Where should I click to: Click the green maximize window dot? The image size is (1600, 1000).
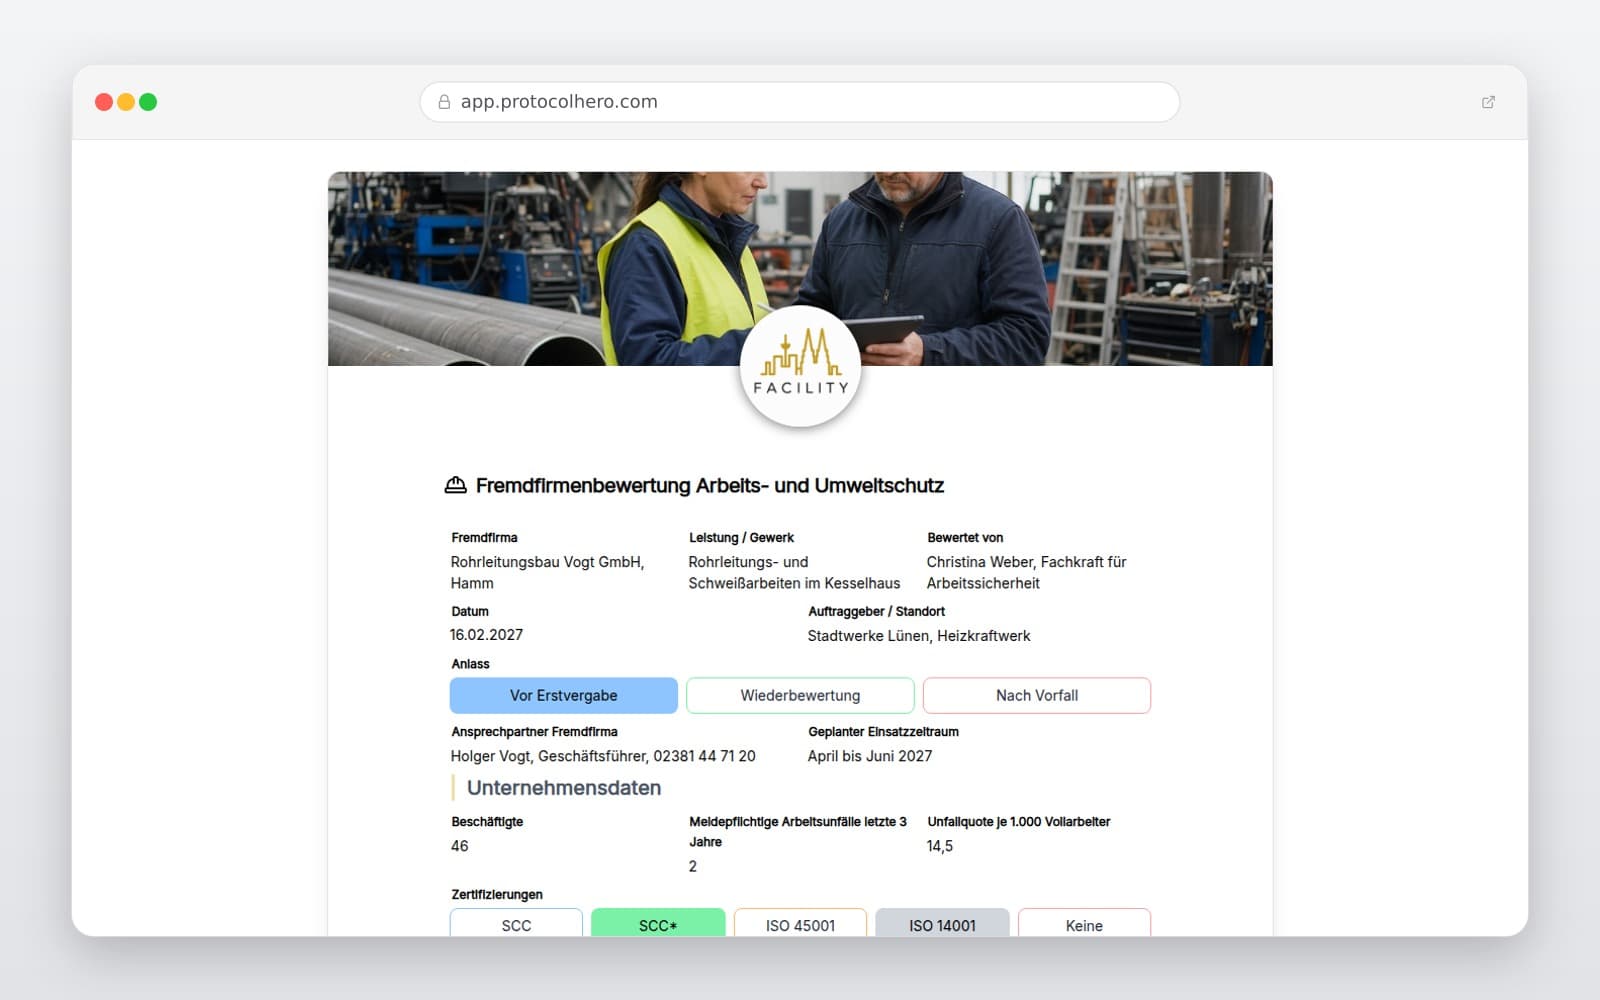point(148,102)
